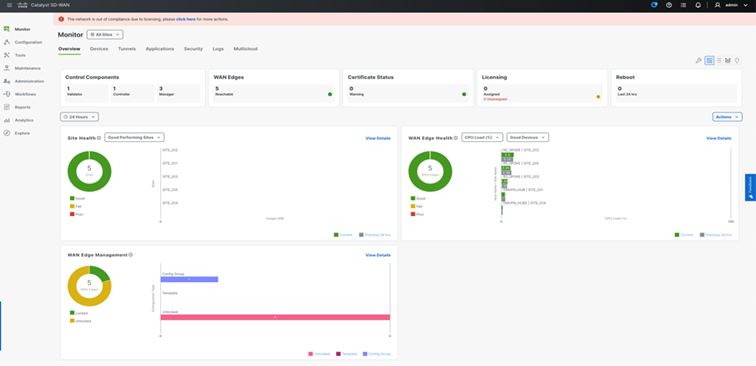The height and width of the screenshot is (366, 756).
Task: Click the WAN Edge Management info icon
Action: [131, 255]
